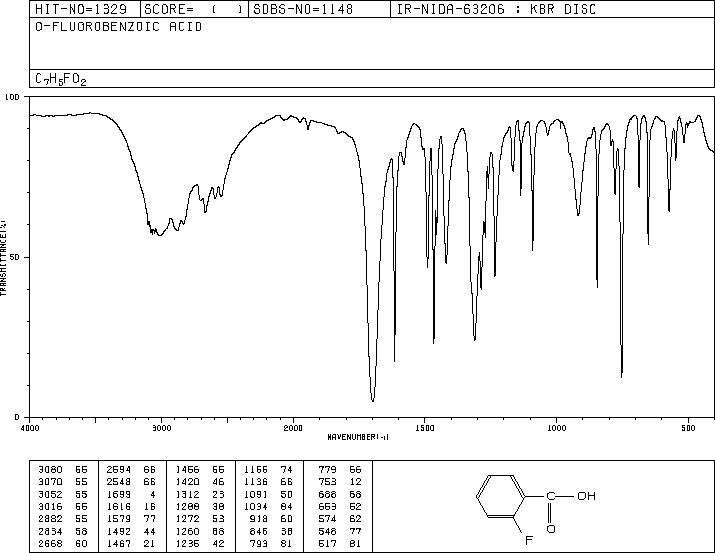Select the 3070 peak entry in table
This screenshot has width=715, height=553.
(x=62, y=482)
